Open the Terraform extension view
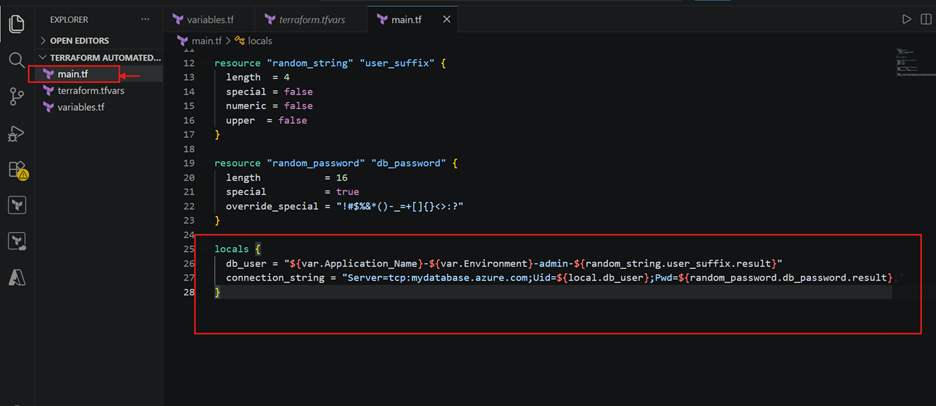The image size is (936, 406). click(17, 205)
